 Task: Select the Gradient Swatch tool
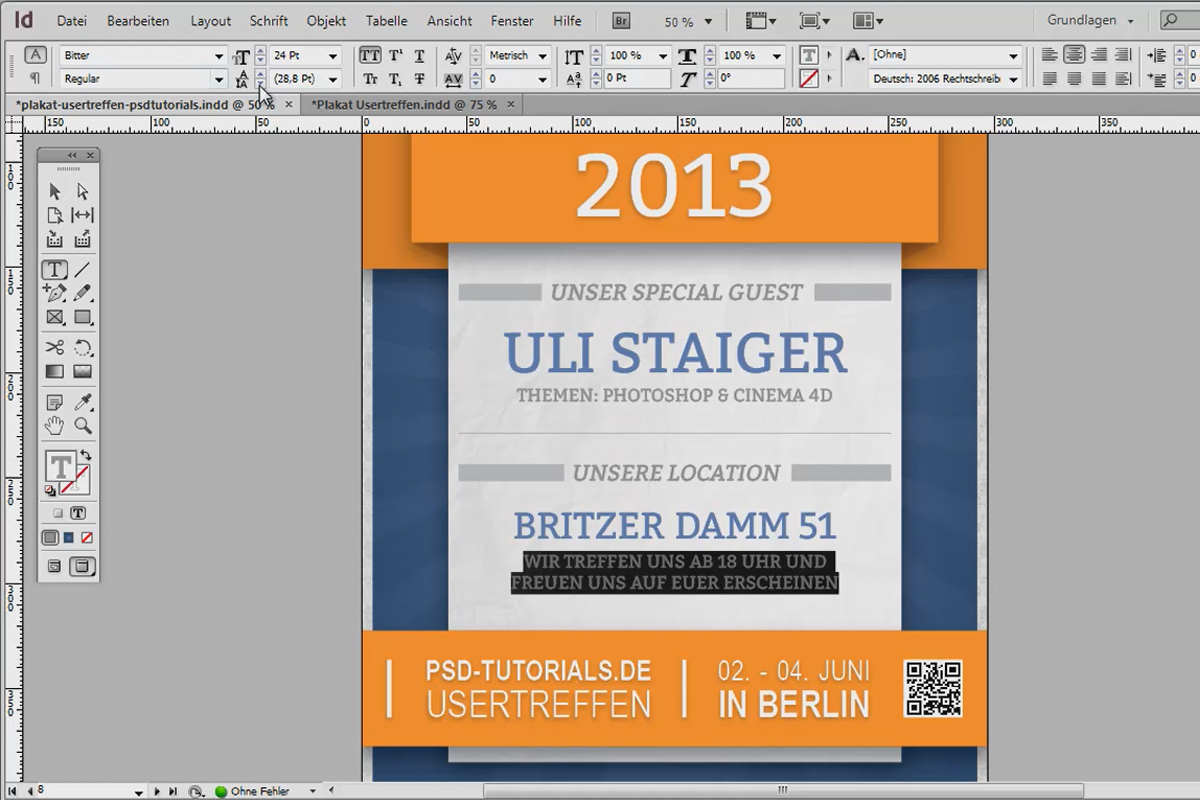55,371
